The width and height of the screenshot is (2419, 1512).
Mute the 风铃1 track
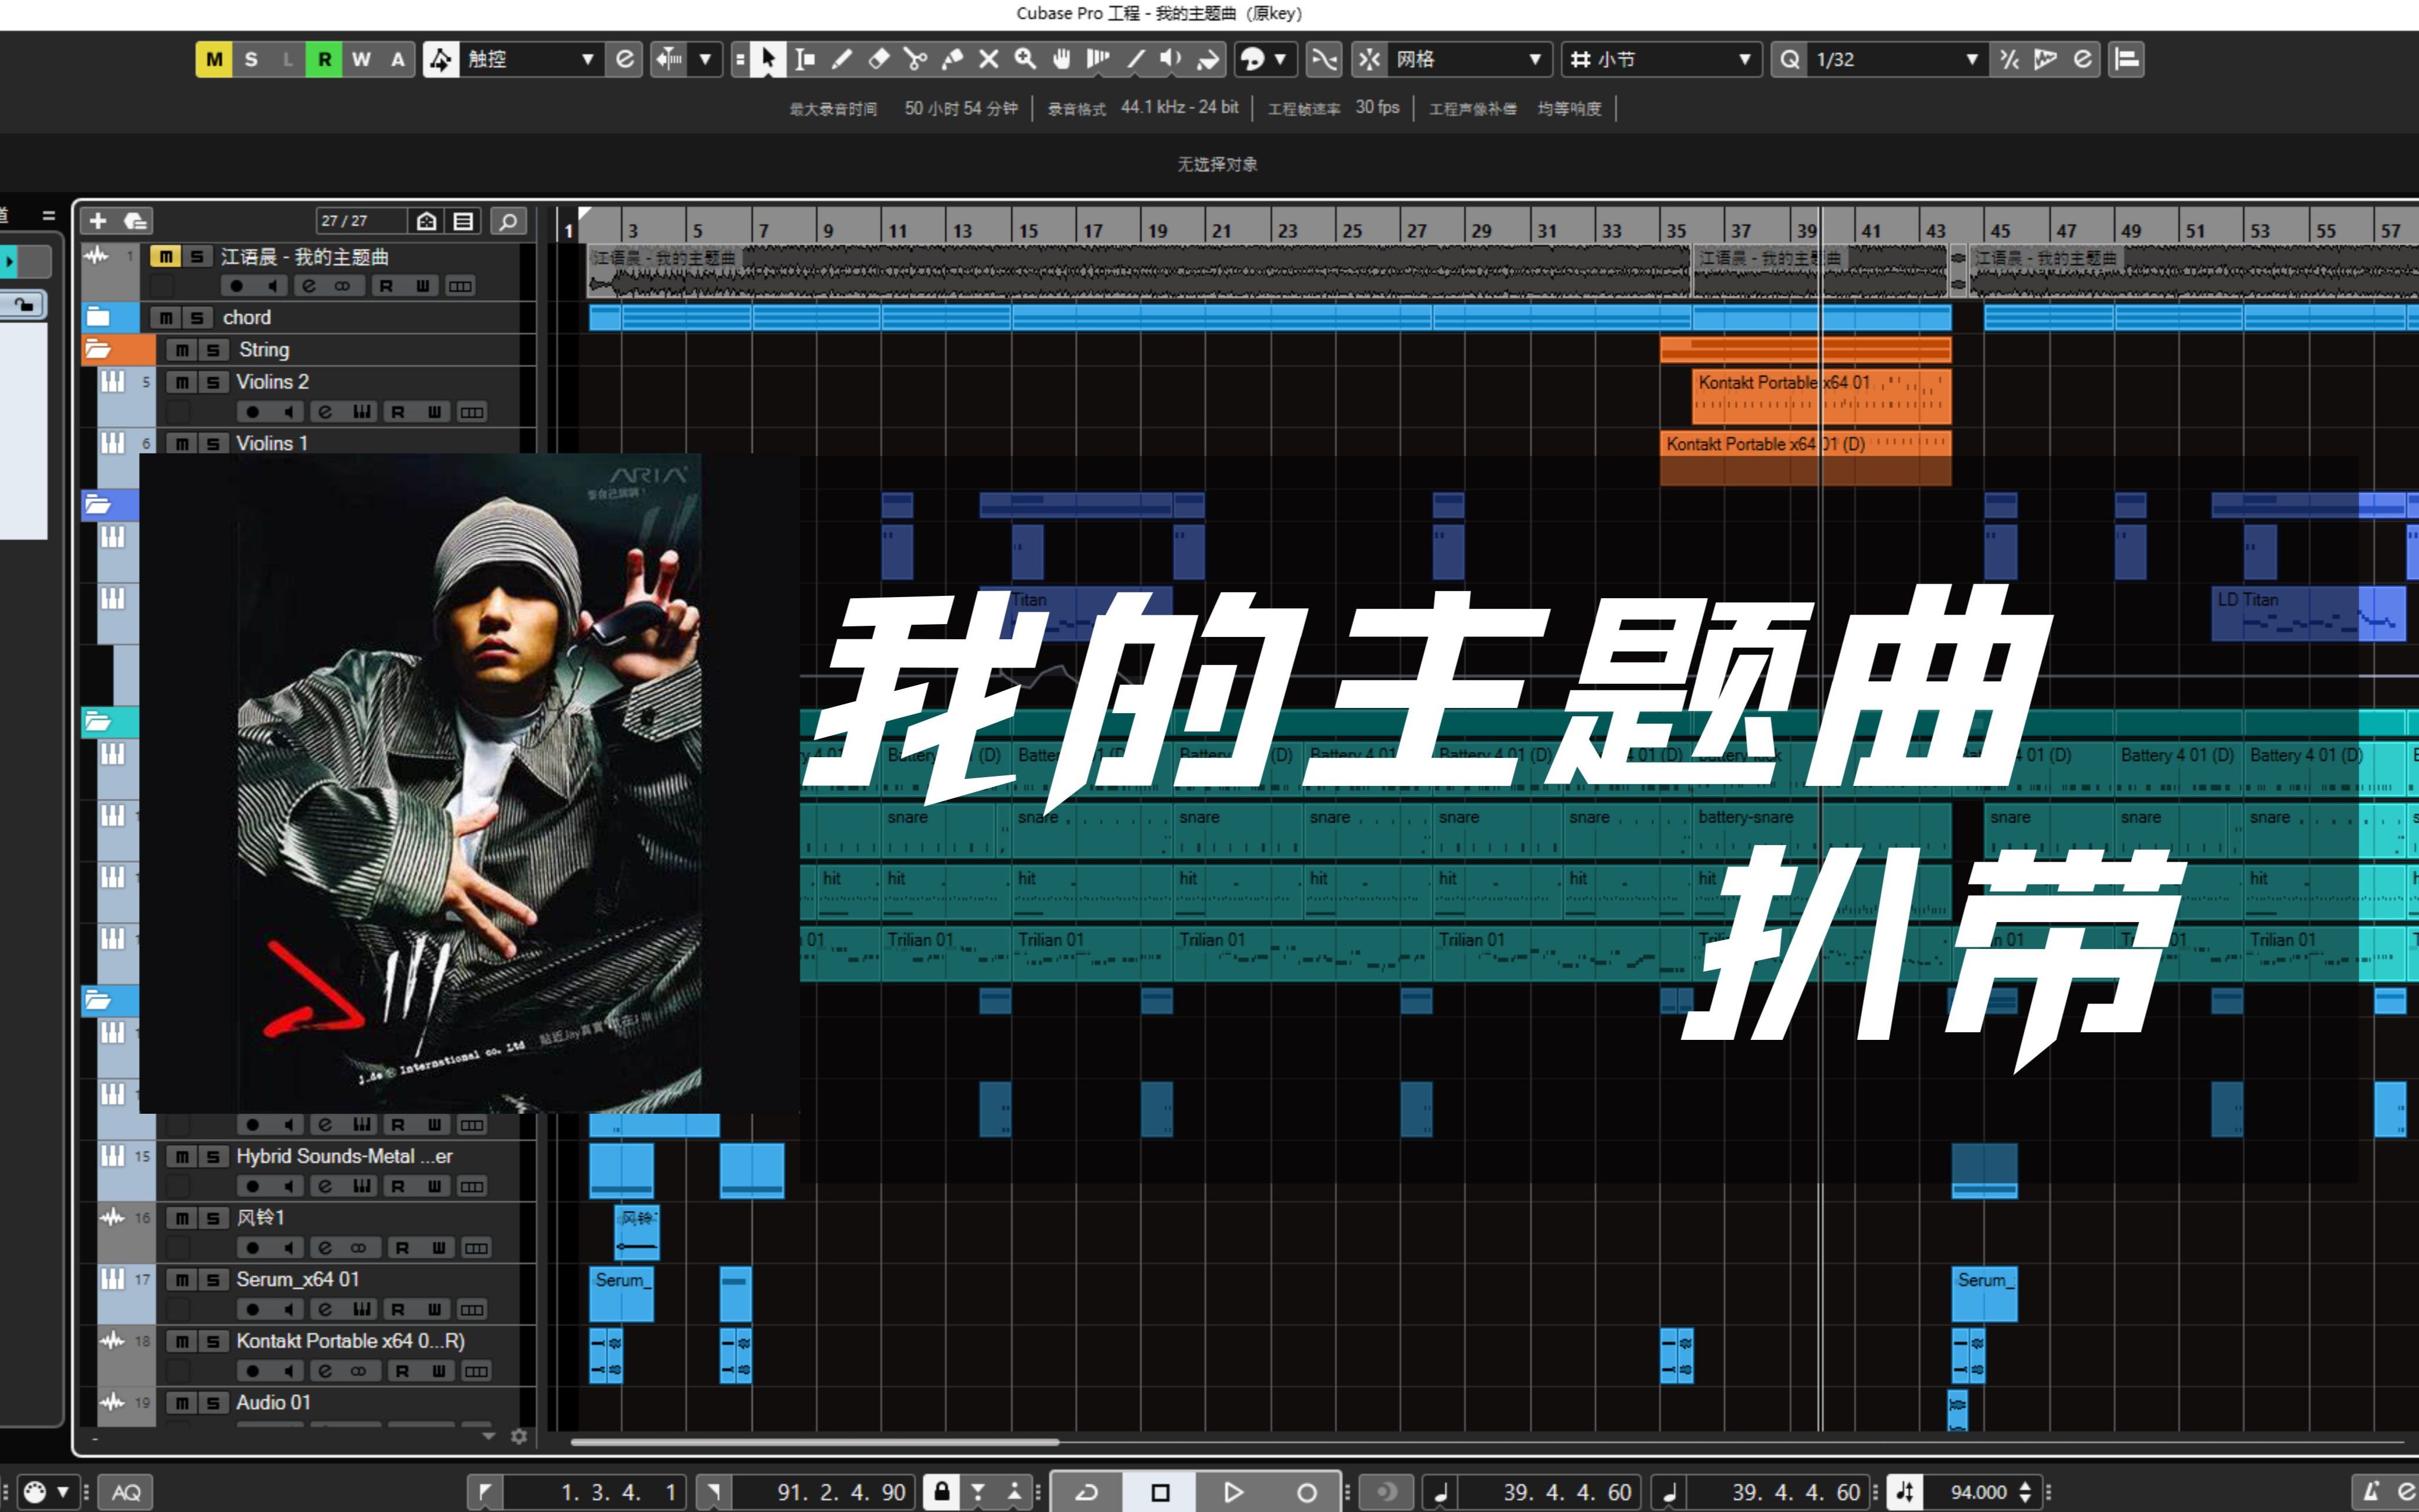tap(181, 1218)
